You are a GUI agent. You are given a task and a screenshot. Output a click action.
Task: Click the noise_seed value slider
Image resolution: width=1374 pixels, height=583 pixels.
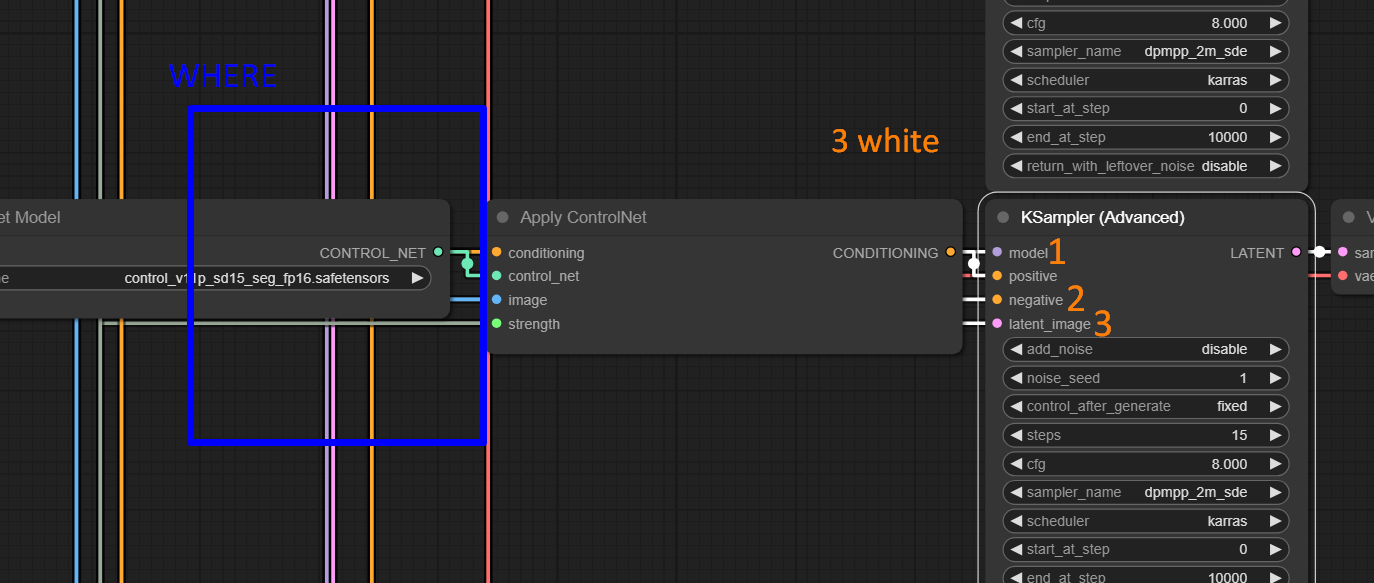point(1145,377)
